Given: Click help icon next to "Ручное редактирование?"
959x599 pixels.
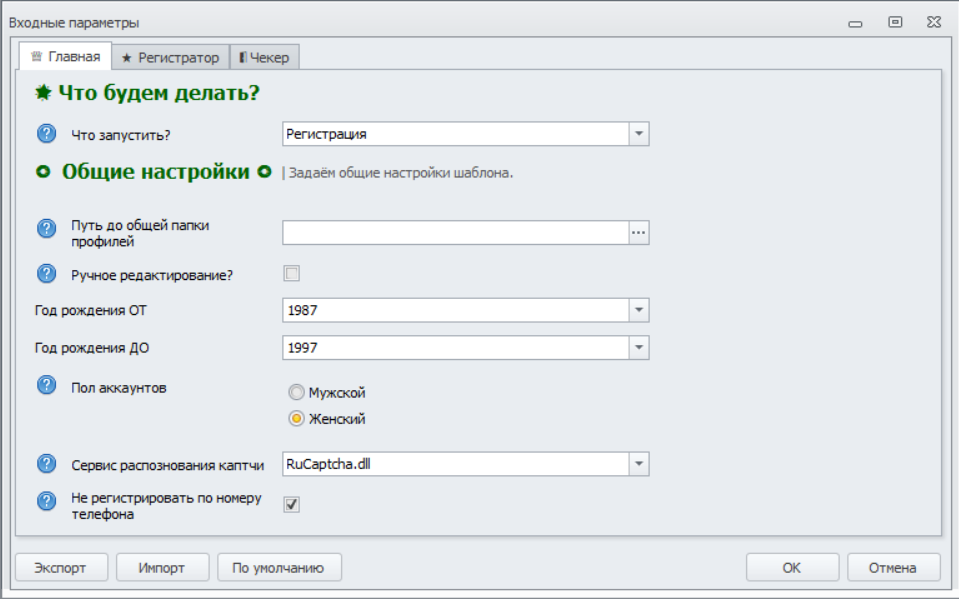Looking at the screenshot, I should tap(46, 273).
